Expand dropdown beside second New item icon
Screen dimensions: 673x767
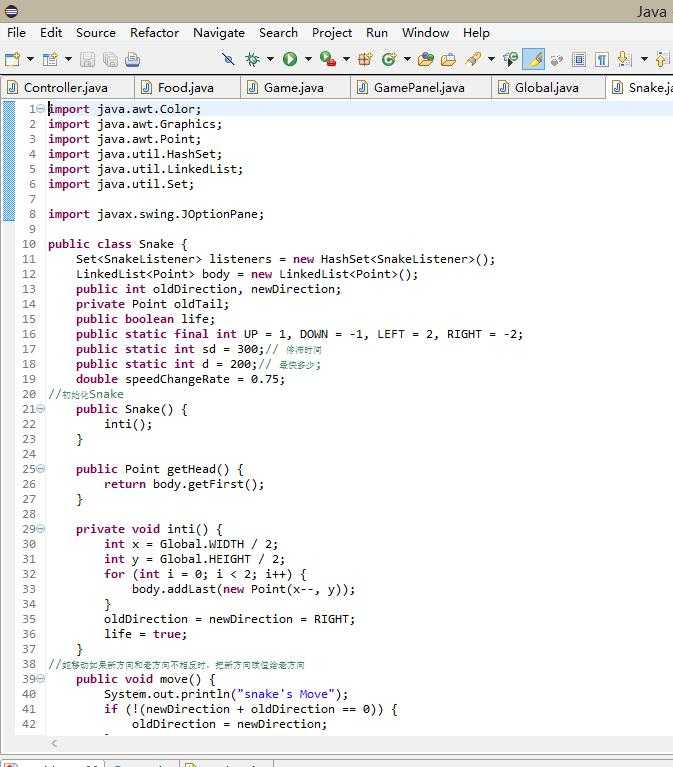point(68,59)
